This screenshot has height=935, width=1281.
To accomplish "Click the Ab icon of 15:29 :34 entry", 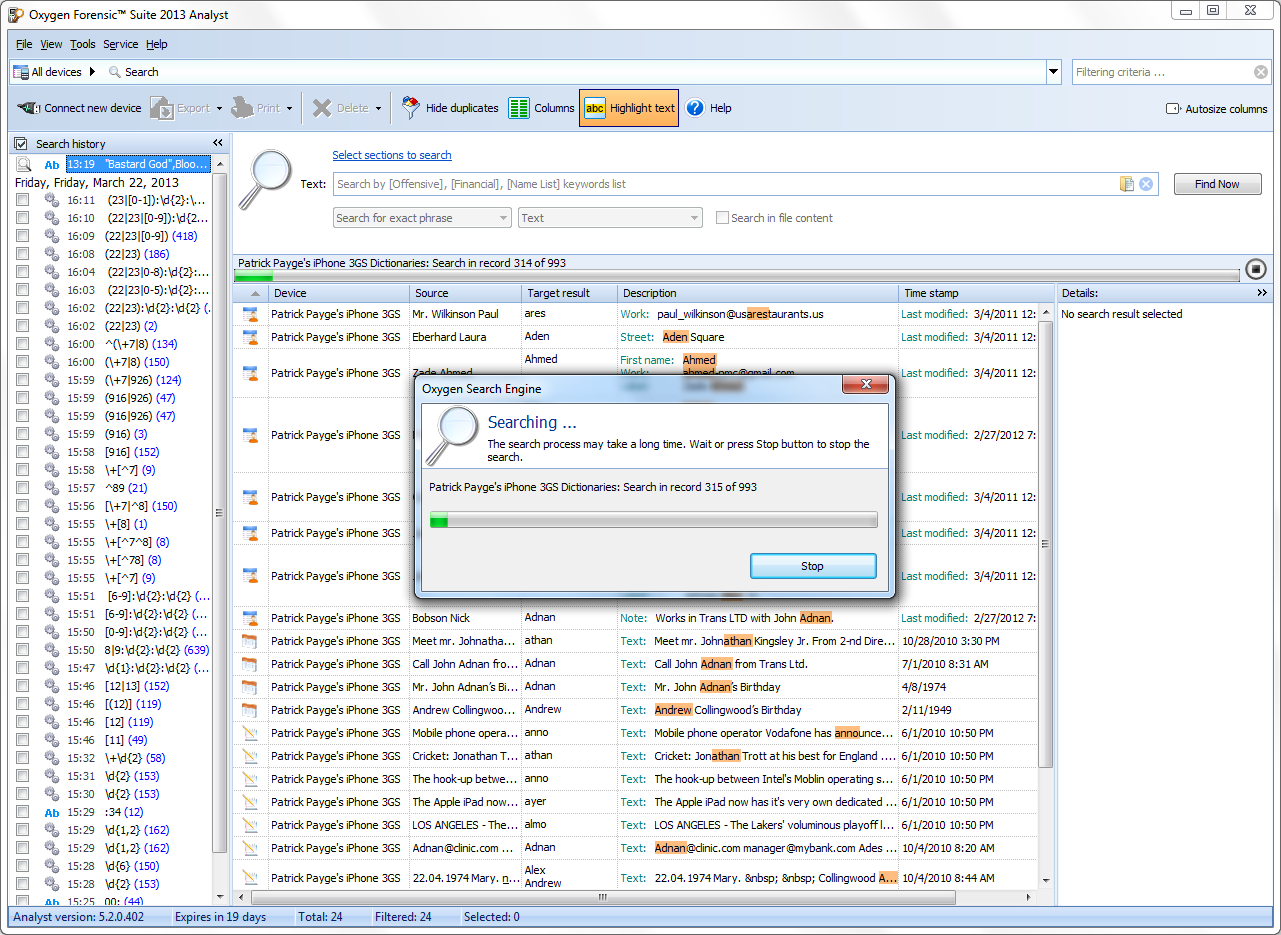I will pyautogui.click(x=52, y=812).
